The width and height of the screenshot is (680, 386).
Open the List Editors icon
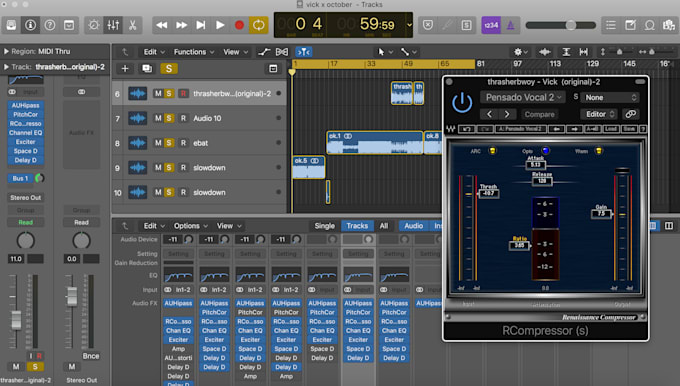[611, 25]
